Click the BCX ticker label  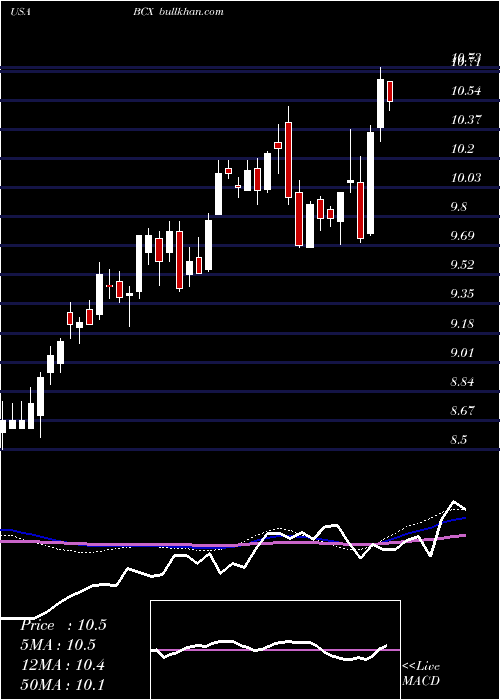pos(143,12)
